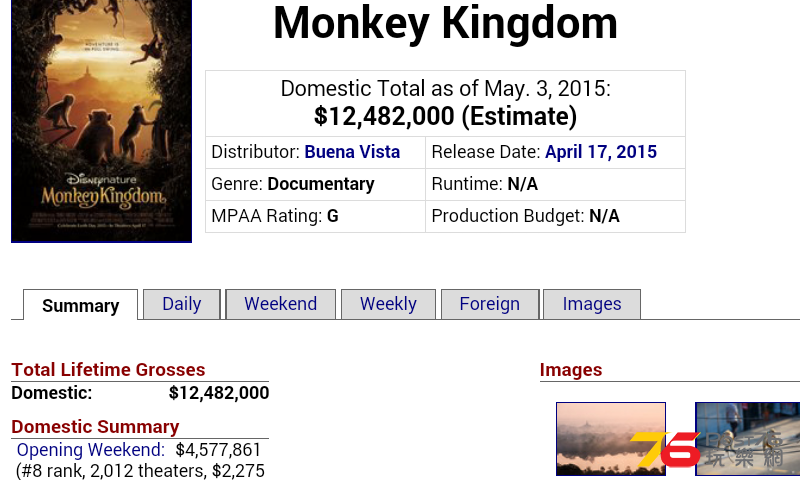
Task: Click the Genre Documentary table cell
Action: click(315, 184)
